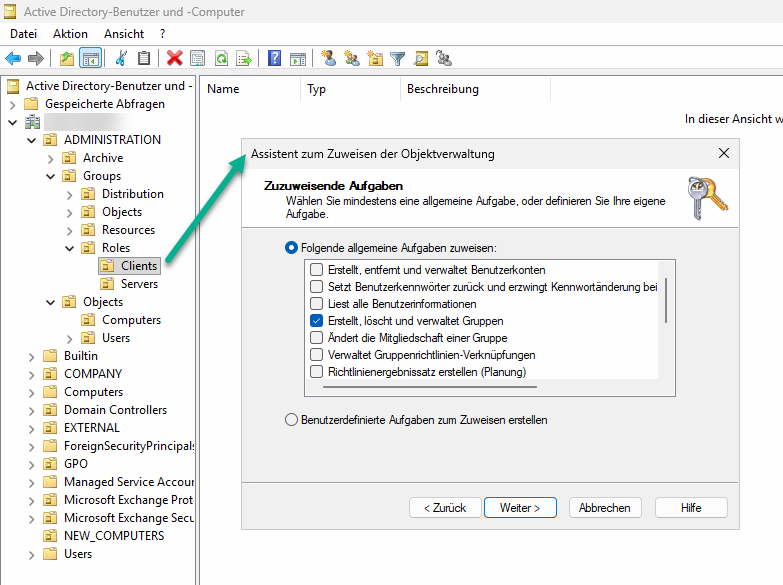Collapse the ADMINISTRATION tree node

31,140
